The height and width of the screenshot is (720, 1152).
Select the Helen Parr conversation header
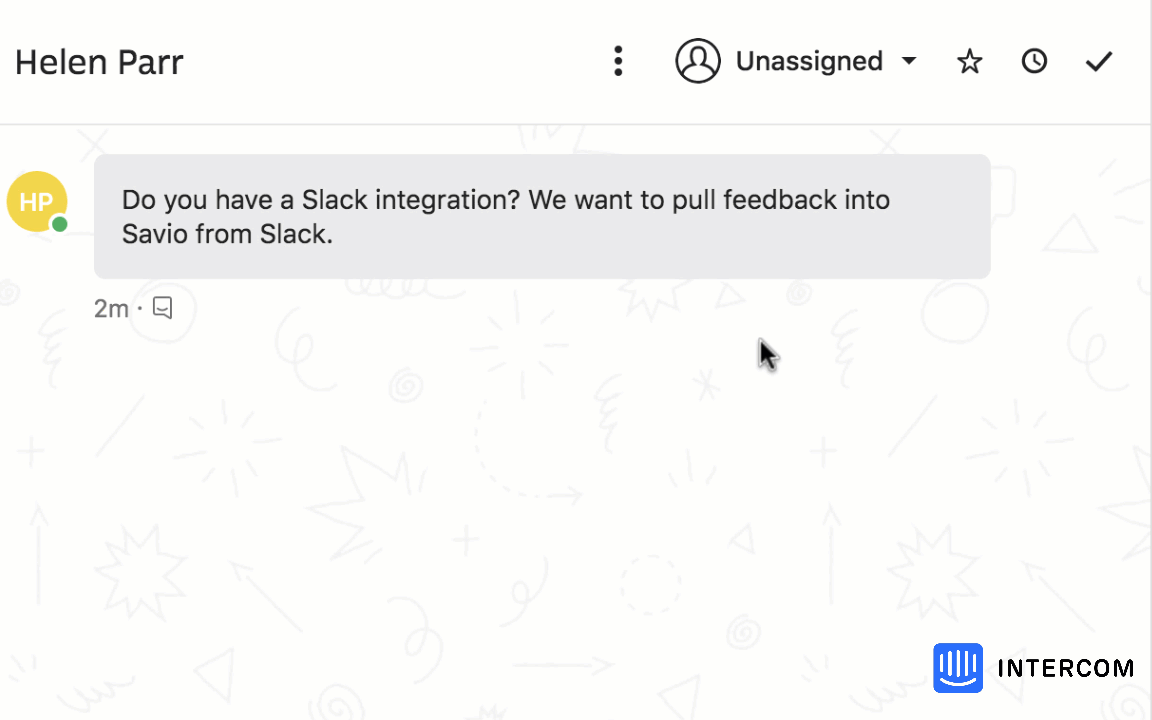point(99,62)
